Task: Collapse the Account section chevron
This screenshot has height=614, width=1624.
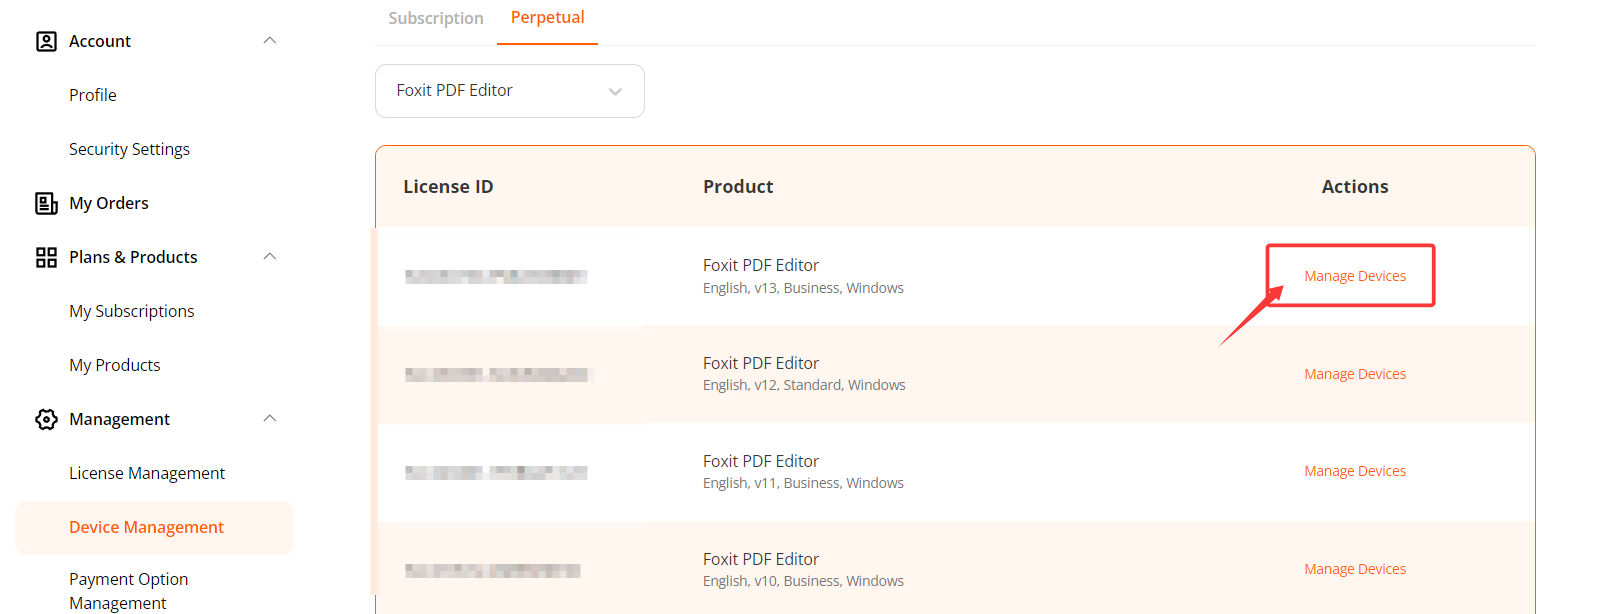Action: pos(269,40)
